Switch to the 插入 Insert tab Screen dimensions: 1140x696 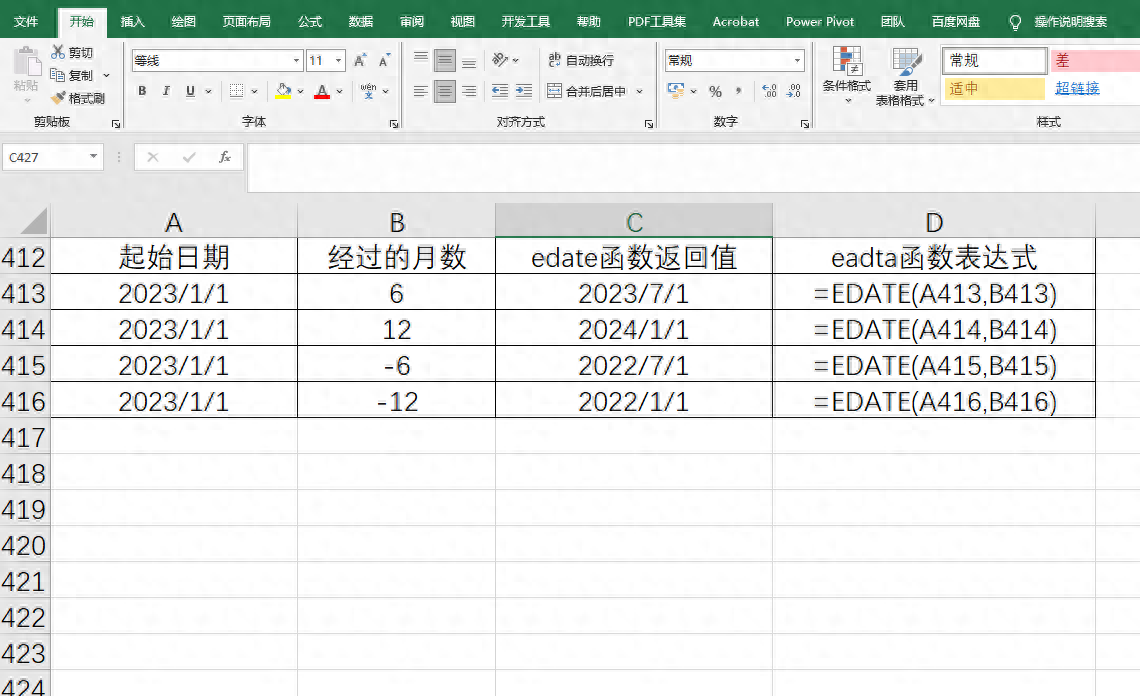(x=132, y=21)
